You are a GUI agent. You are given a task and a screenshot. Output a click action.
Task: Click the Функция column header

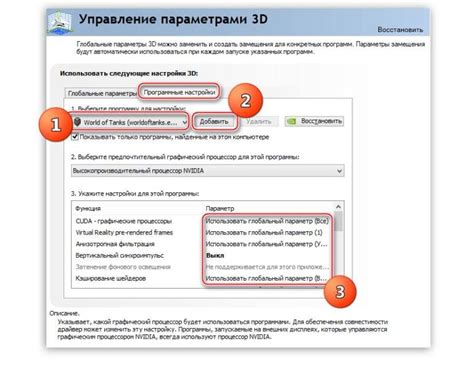pos(88,208)
